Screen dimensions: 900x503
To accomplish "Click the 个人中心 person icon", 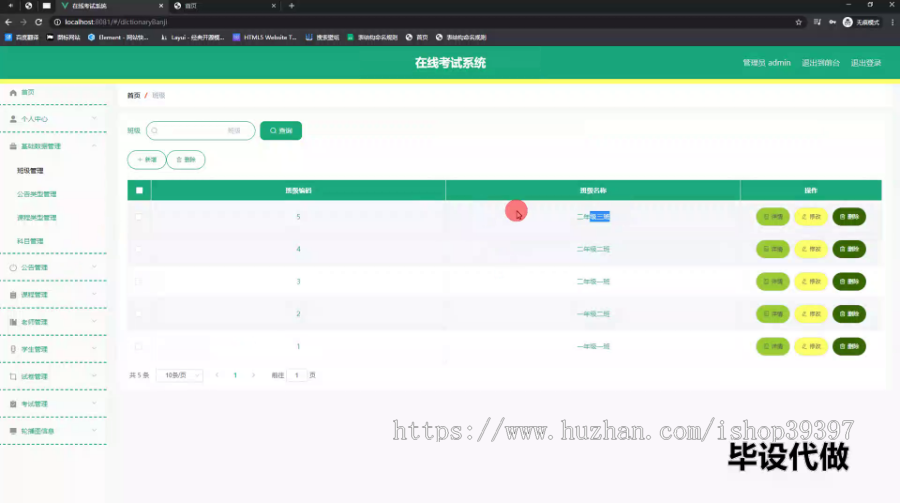I will [x=13, y=119].
